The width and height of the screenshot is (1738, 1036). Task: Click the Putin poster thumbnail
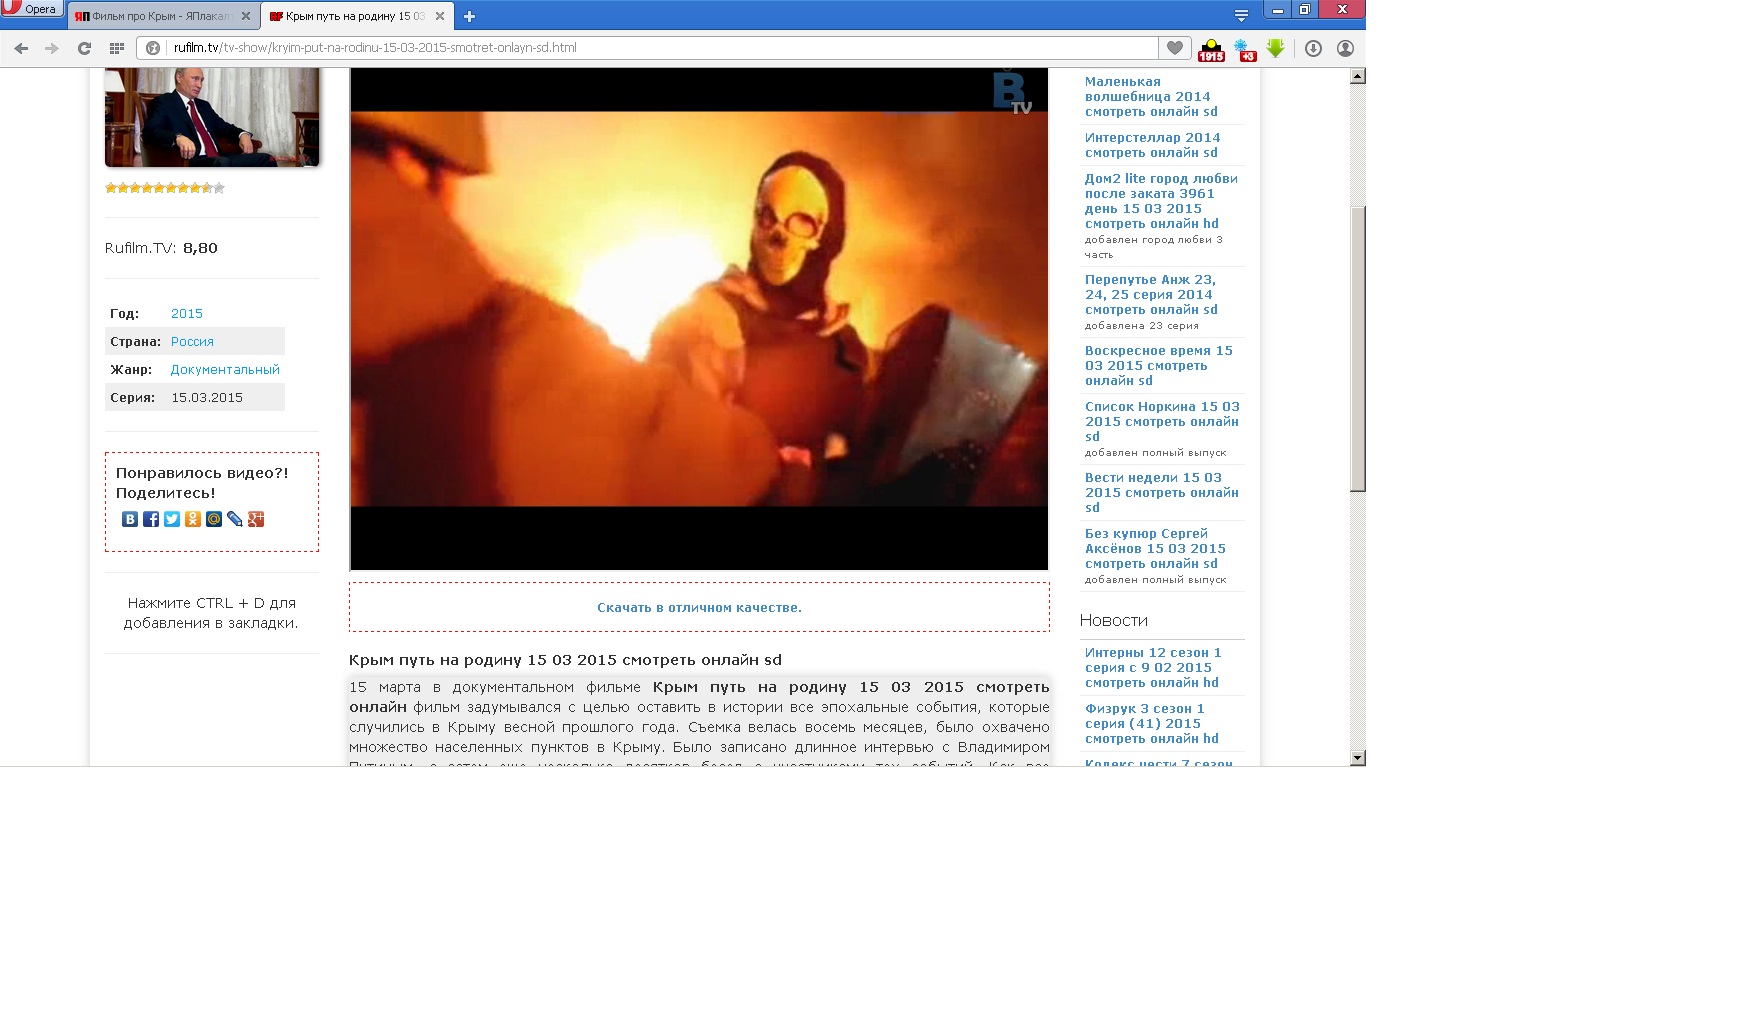tap(212, 117)
